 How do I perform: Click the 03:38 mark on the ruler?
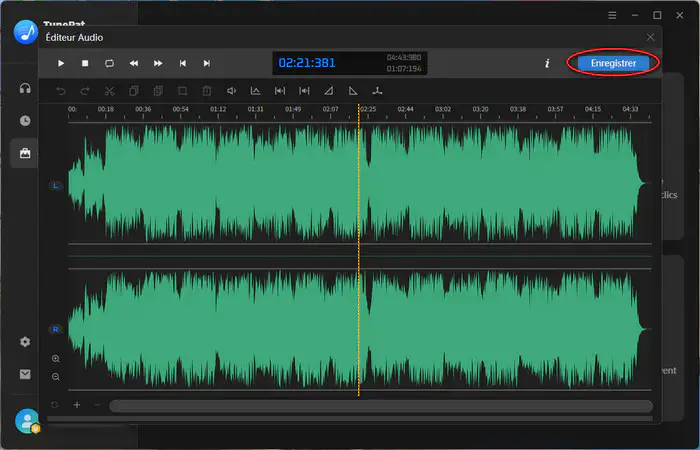click(x=518, y=109)
